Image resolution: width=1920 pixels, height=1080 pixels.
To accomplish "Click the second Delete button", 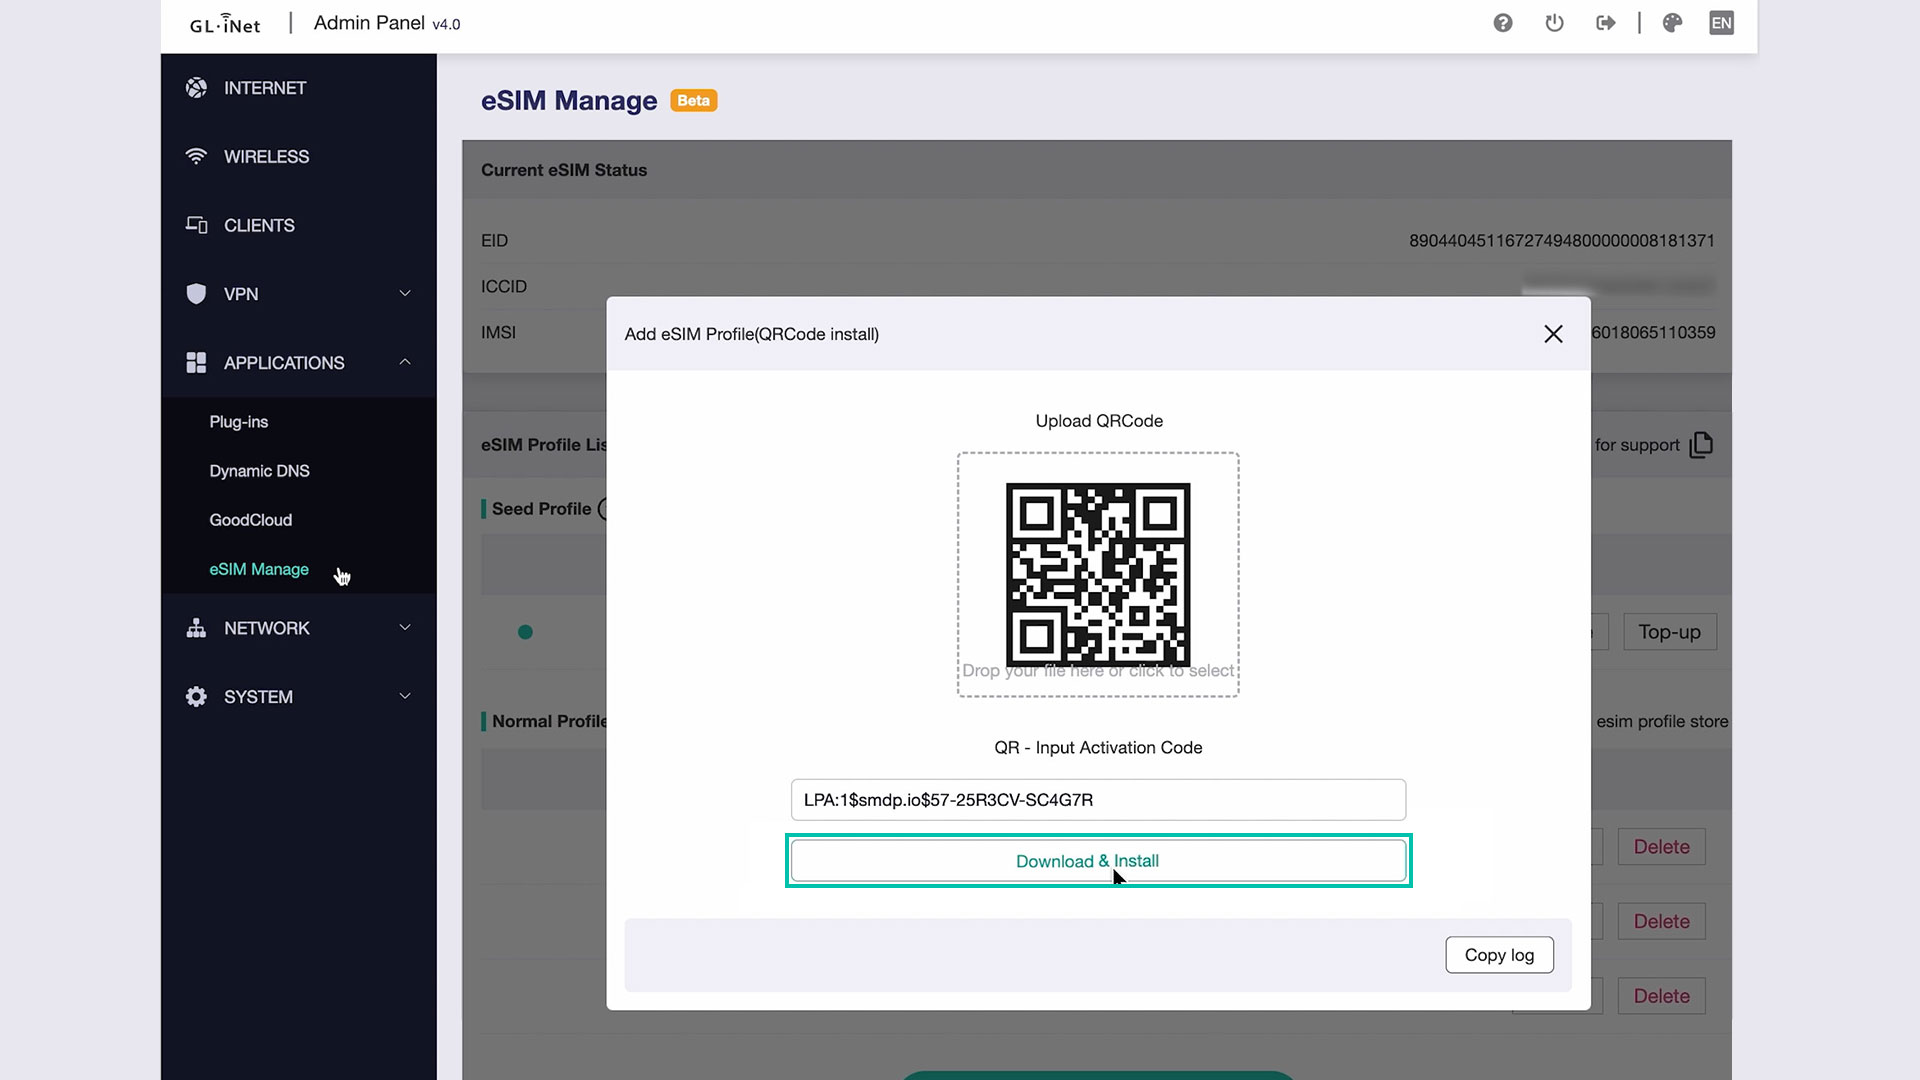I will pyautogui.click(x=1661, y=922).
